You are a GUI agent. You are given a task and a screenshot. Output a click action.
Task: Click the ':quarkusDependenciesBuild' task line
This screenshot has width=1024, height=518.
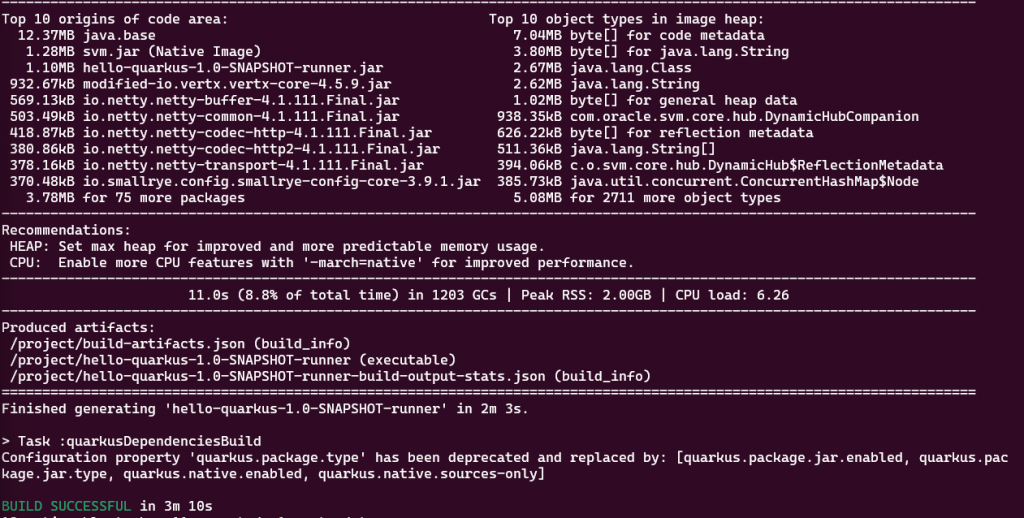tap(131, 442)
